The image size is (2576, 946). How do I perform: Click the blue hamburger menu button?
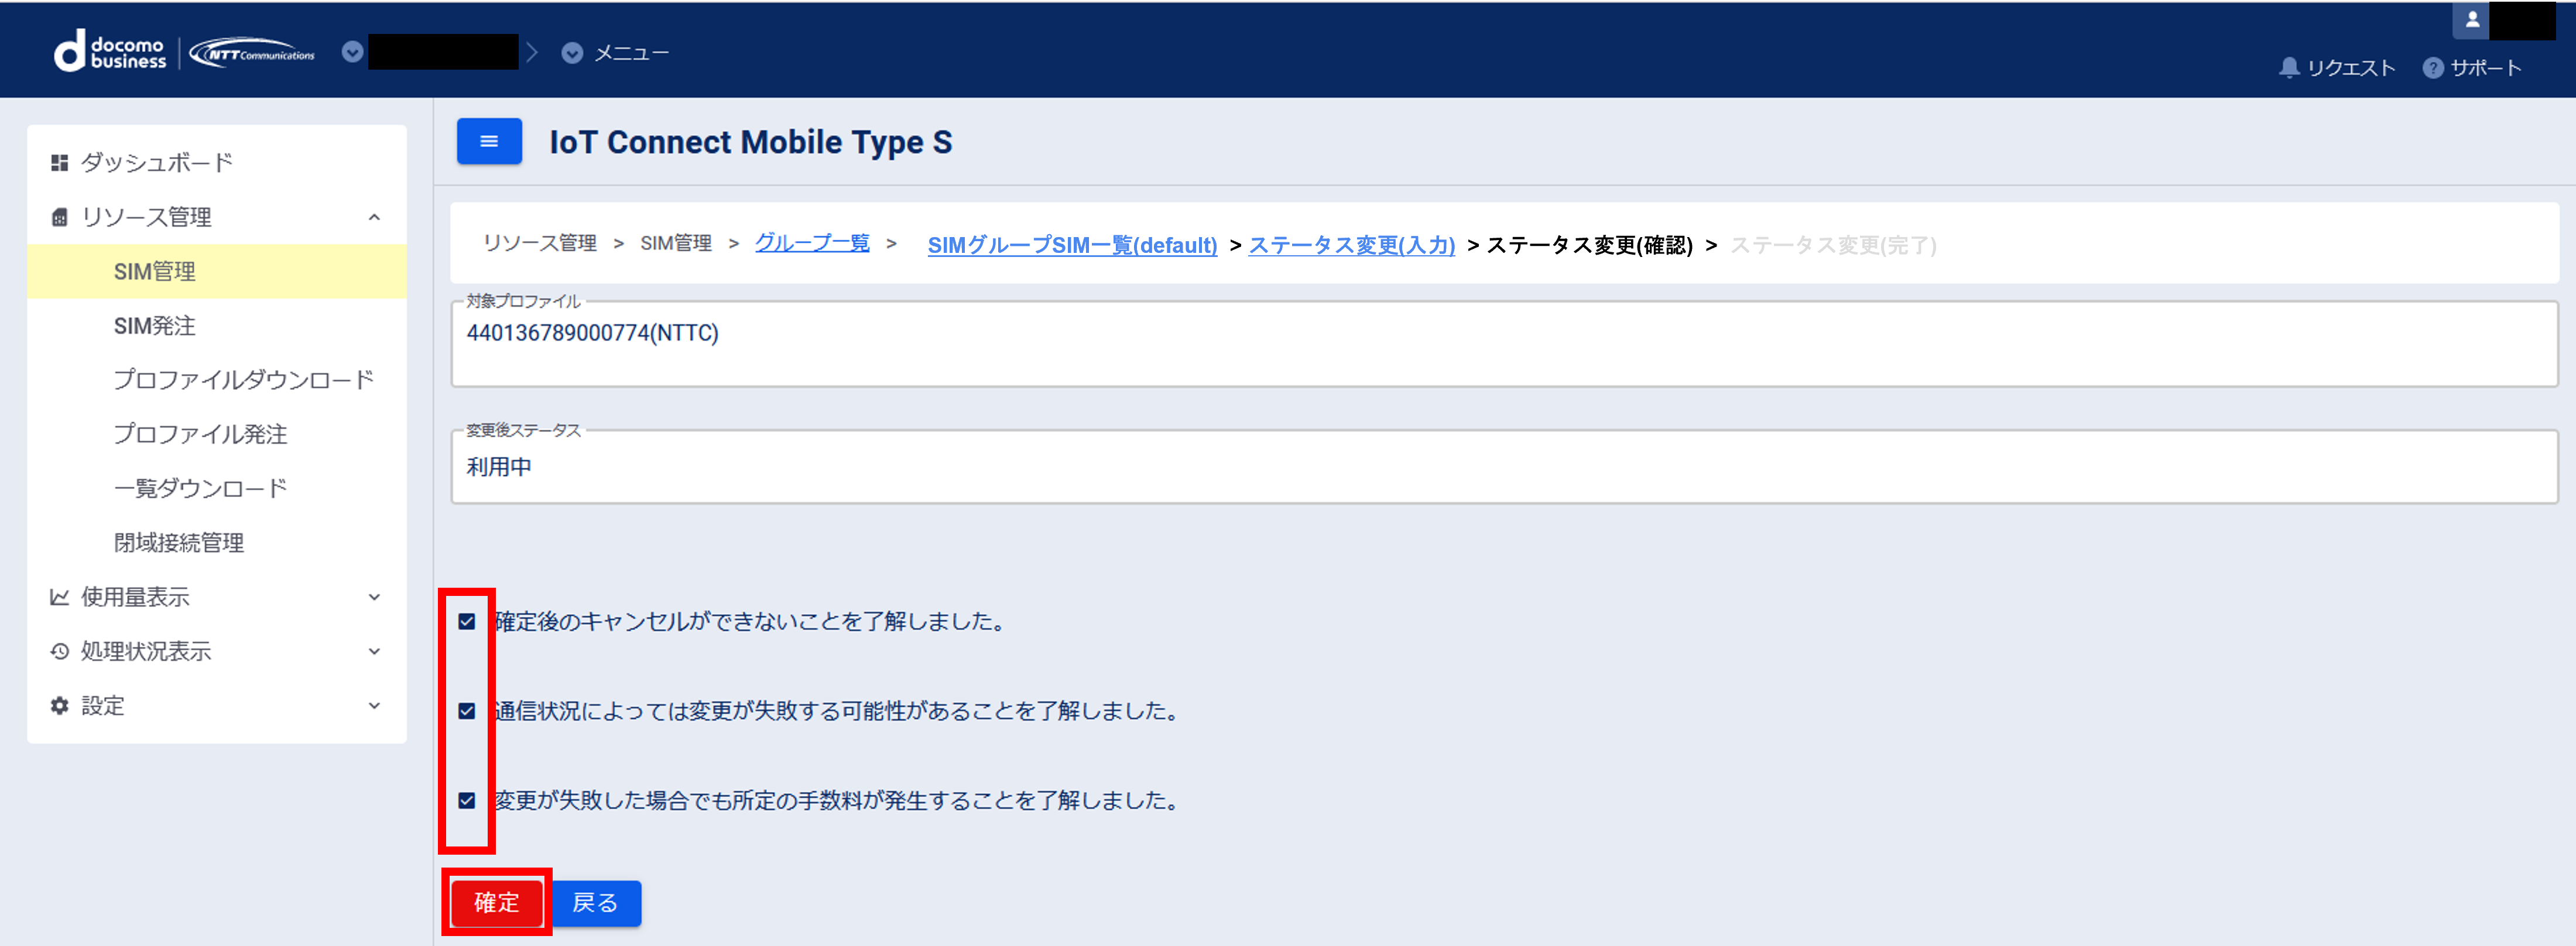tap(489, 141)
